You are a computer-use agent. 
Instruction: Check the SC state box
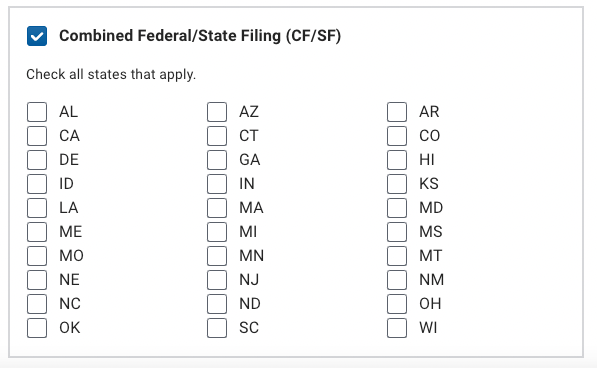[217, 328]
